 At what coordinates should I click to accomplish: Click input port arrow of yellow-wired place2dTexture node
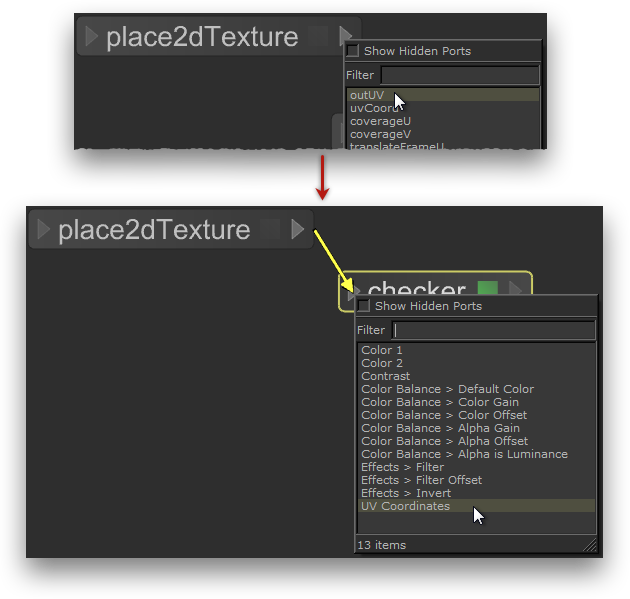click(43, 230)
